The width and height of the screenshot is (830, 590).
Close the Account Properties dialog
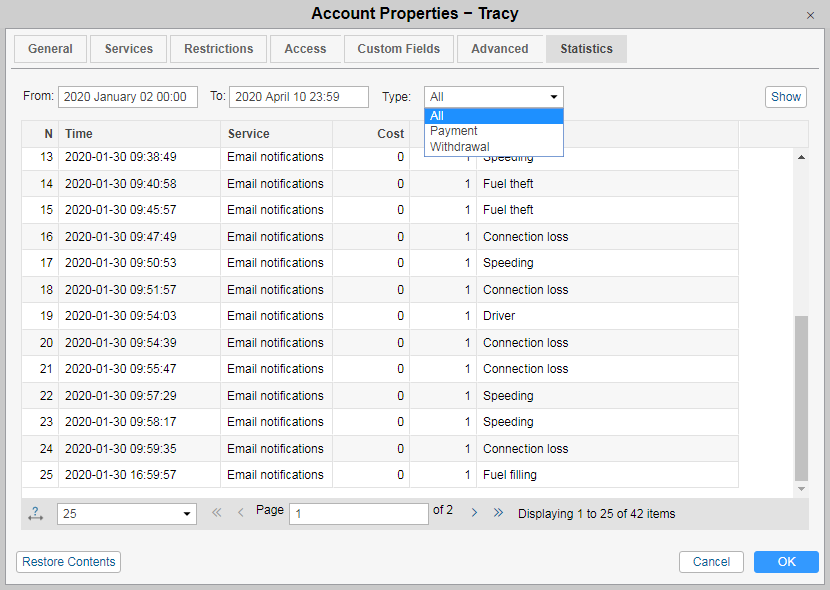(x=810, y=15)
